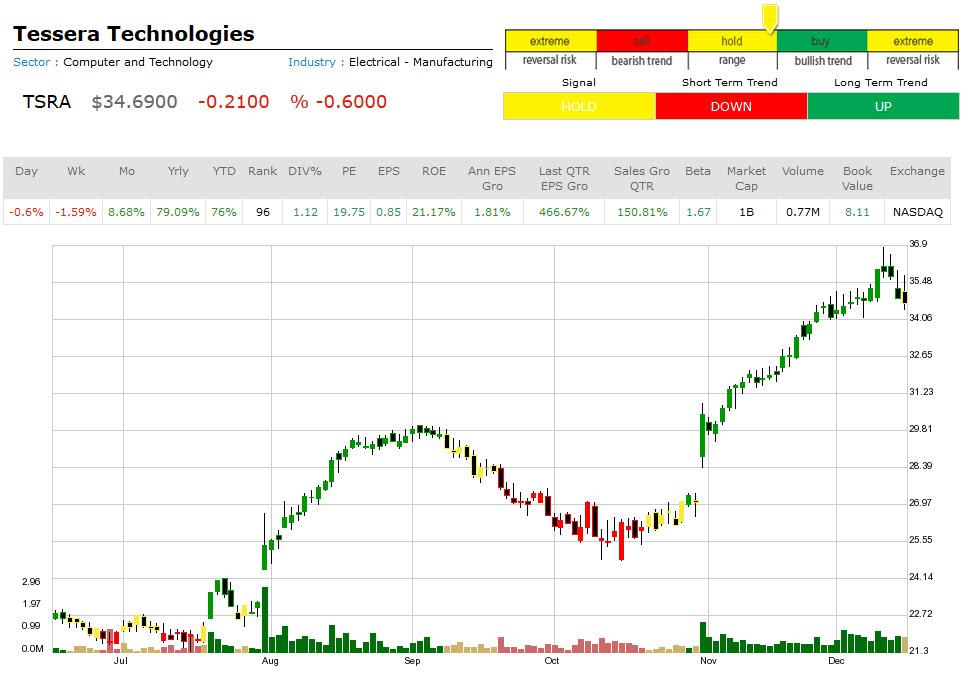Click the yellow HOLD signal box
The width and height of the screenshot is (968, 684).
[x=579, y=106]
